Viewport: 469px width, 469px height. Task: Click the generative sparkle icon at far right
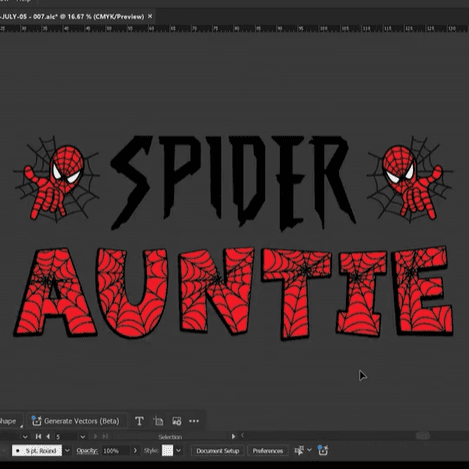pyautogui.click(x=323, y=450)
